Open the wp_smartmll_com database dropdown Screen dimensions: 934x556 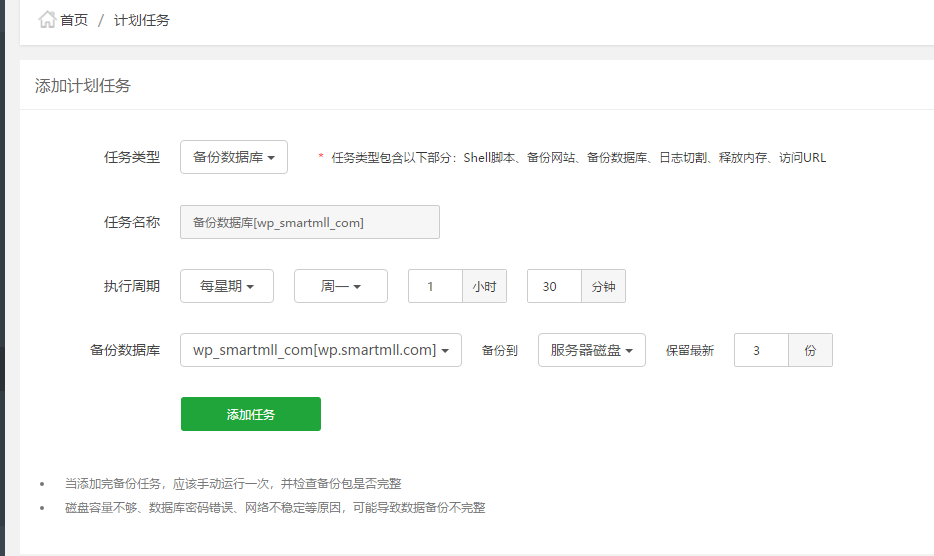[x=320, y=350]
